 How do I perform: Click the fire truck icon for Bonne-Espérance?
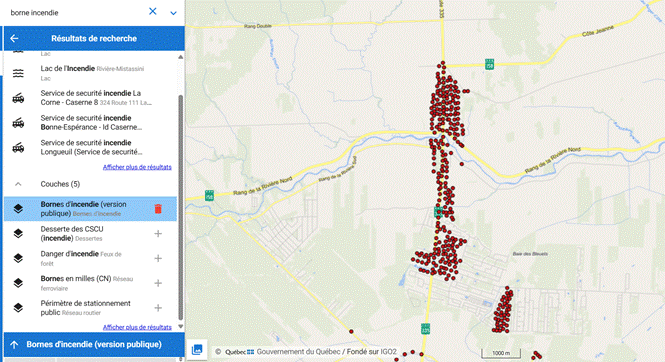(18, 123)
